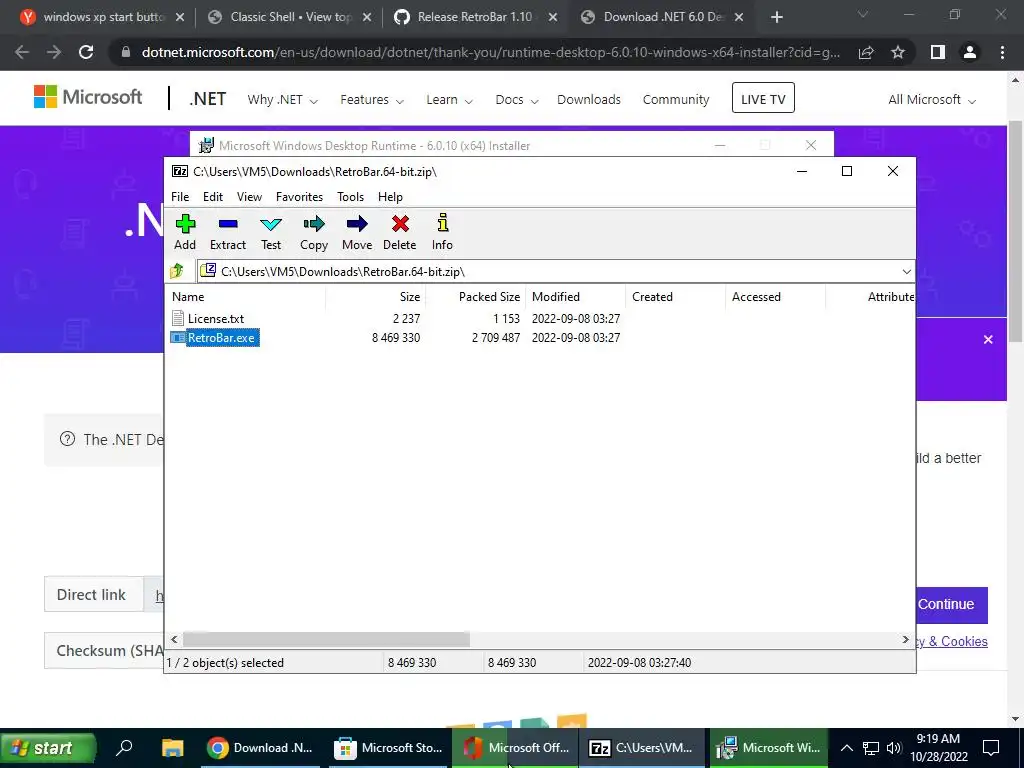The height and width of the screenshot is (768, 1024).
Task: Open the View menu in 7-Zip
Action: click(x=249, y=197)
